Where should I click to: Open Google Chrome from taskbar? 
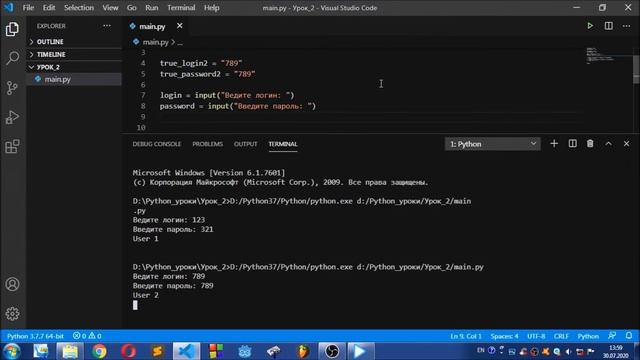tap(99, 351)
